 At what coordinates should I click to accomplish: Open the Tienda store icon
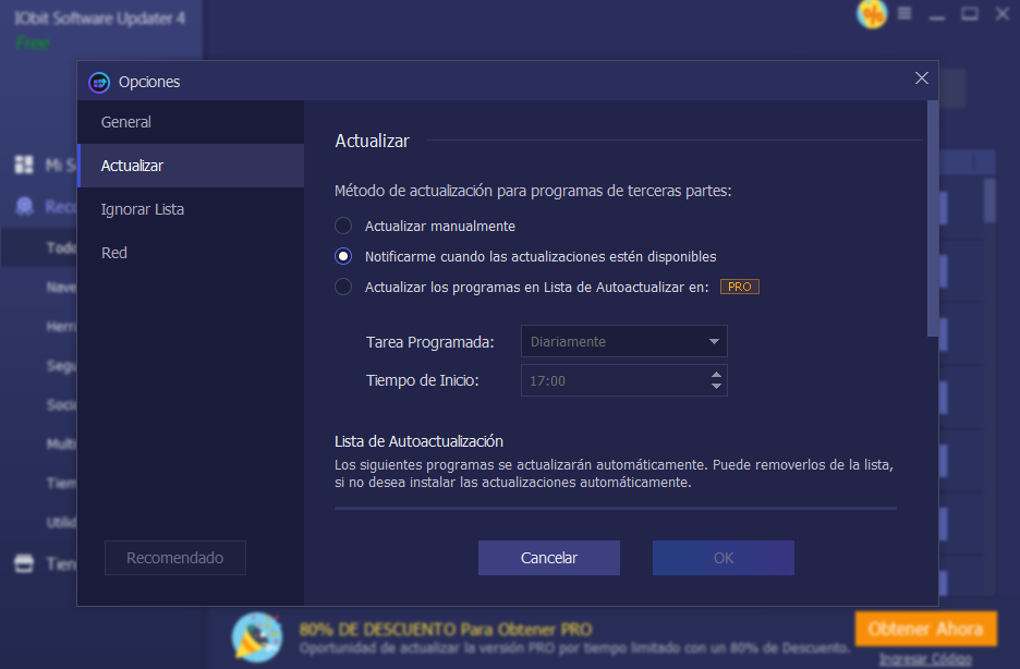pyautogui.click(x=23, y=563)
